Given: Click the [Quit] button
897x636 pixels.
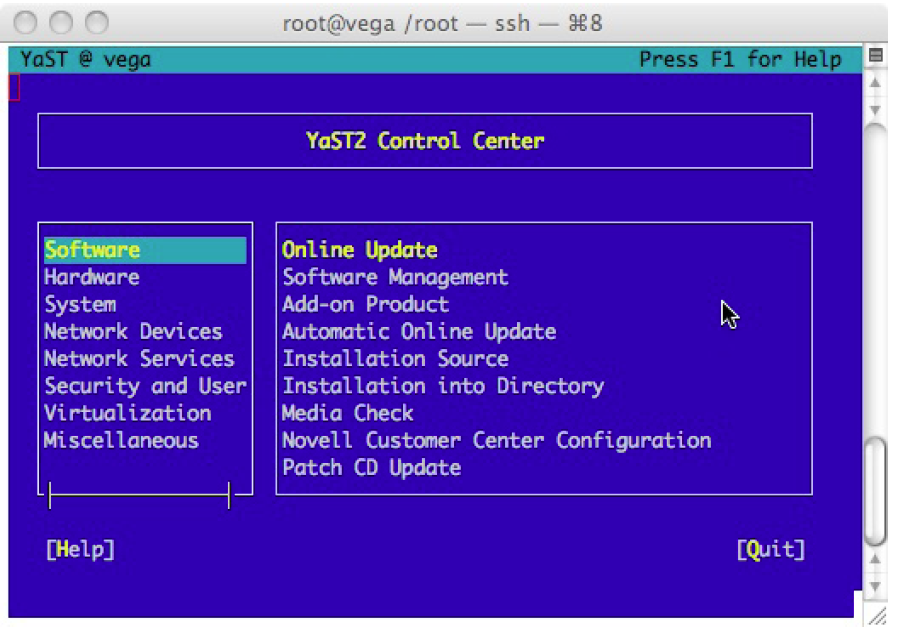Looking at the screenshot, I should (x=771, y=550).
